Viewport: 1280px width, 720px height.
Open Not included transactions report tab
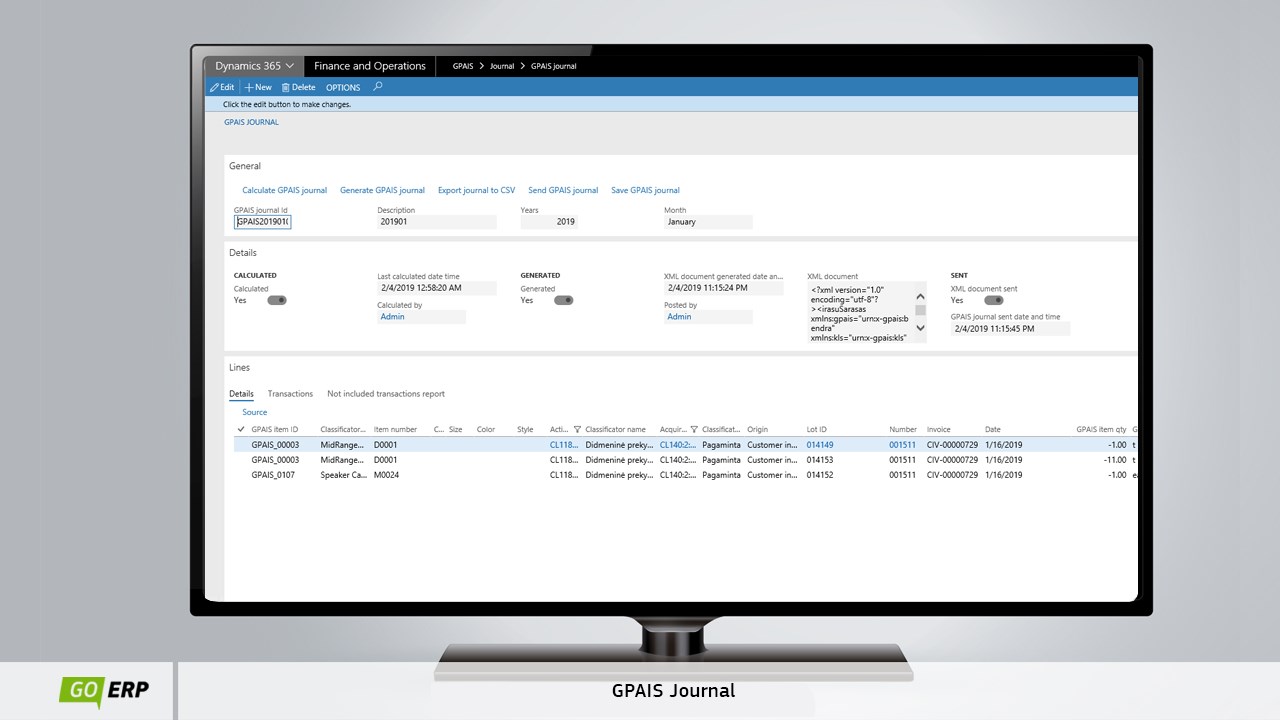[386, 394]
